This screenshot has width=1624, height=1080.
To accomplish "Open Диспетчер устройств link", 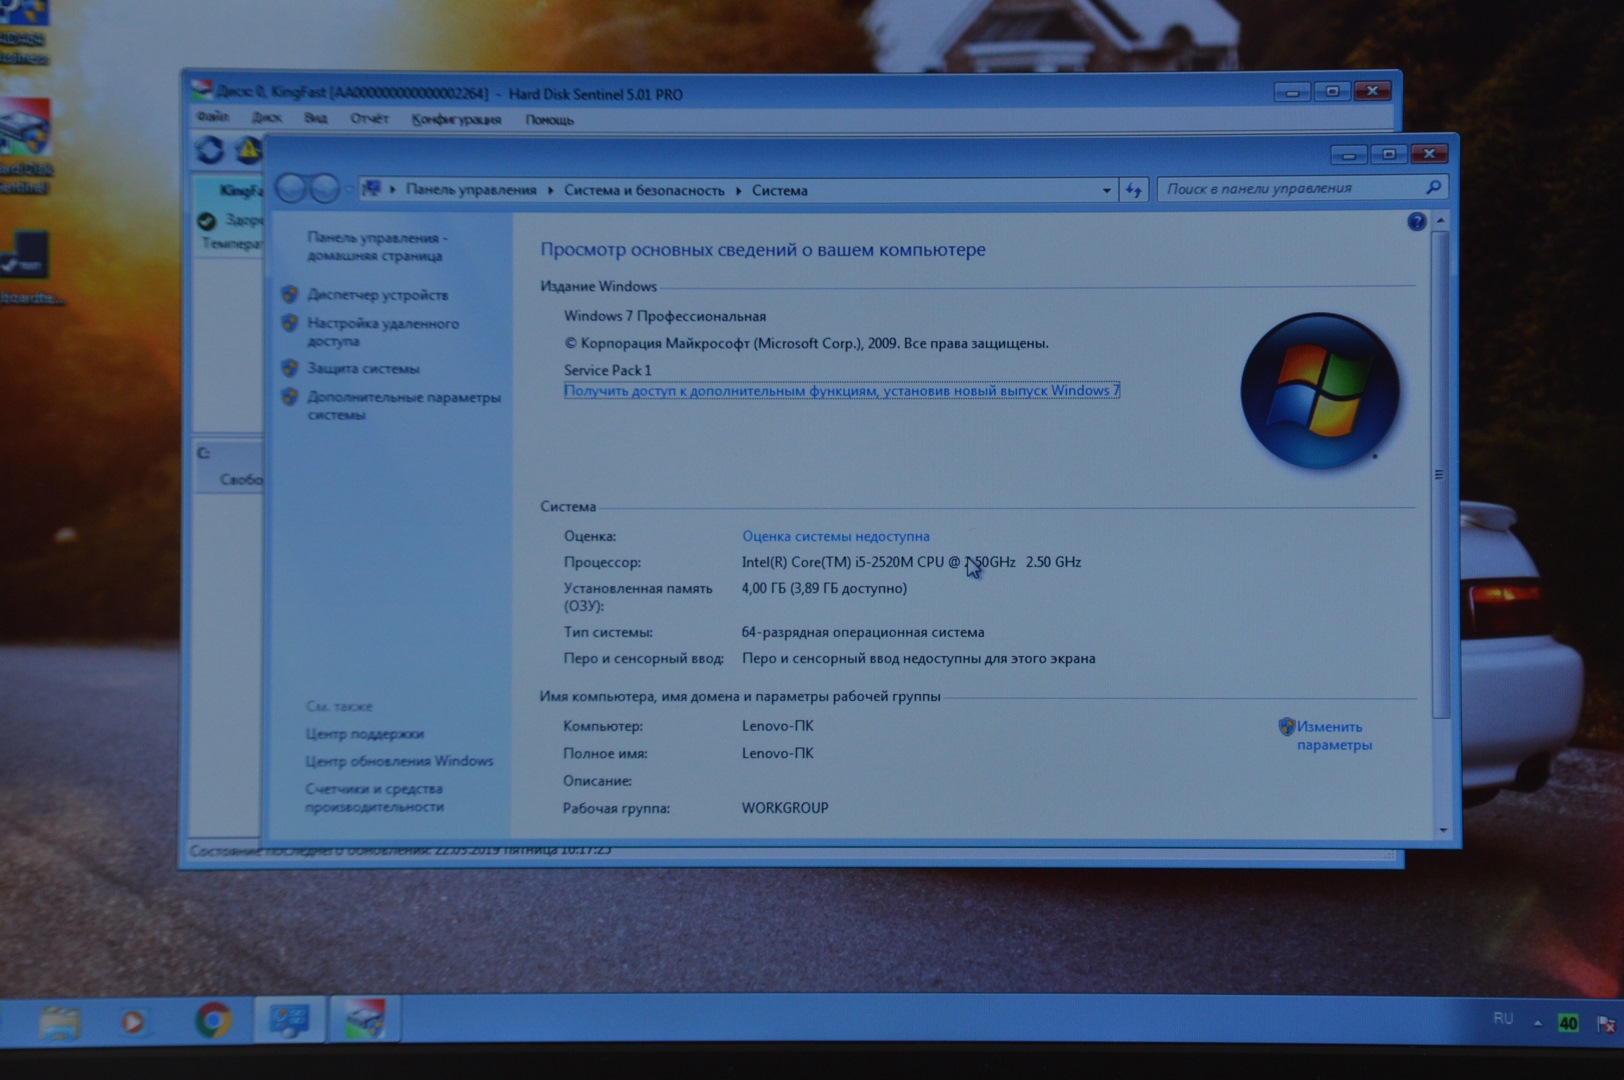I will point(378,295).
